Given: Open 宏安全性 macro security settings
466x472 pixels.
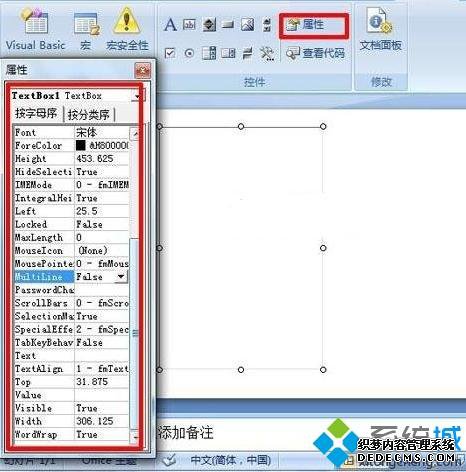Looking at the screenshot, I should coord(127,30).
